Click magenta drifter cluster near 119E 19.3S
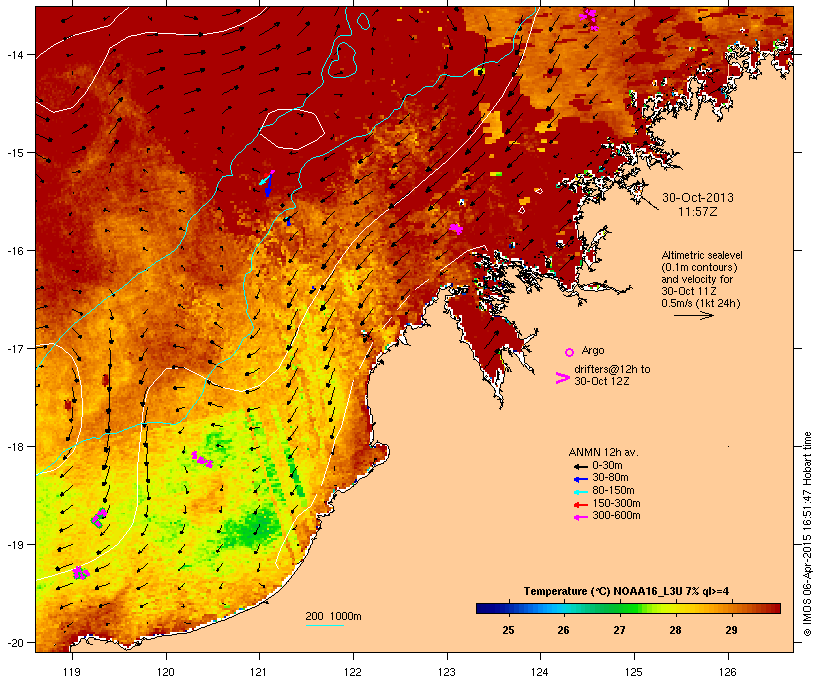 pos(81,573)
